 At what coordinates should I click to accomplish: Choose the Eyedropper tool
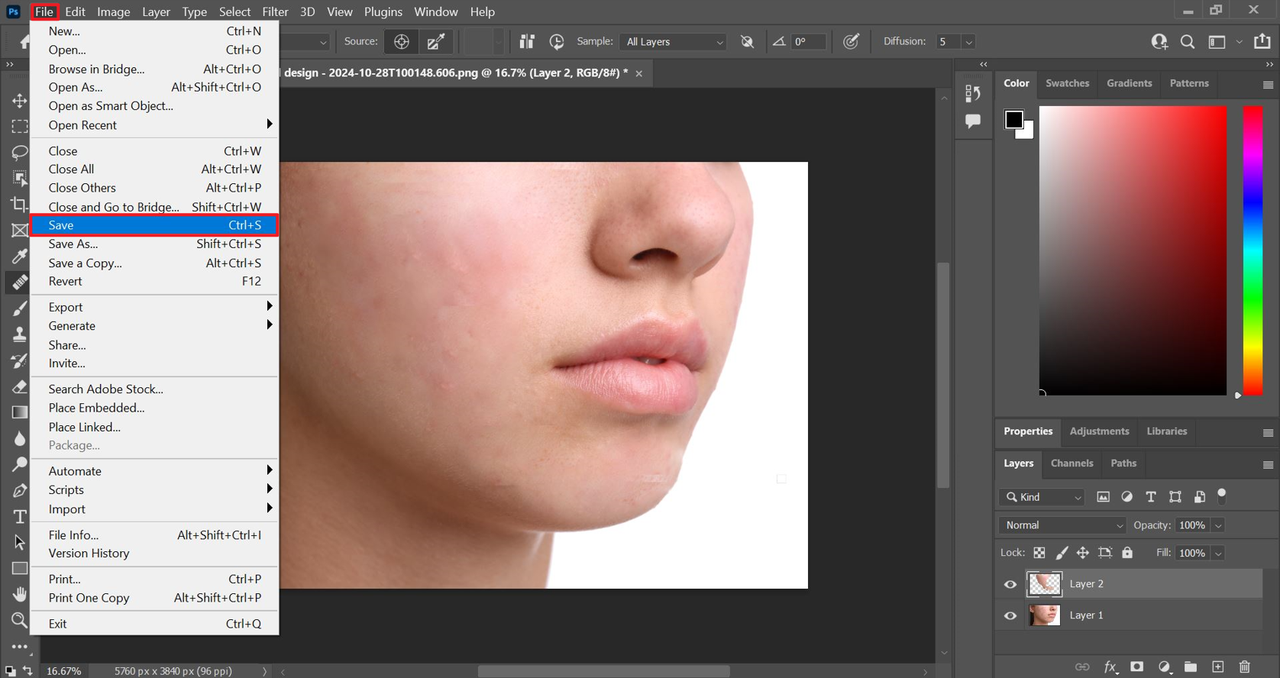19,257
